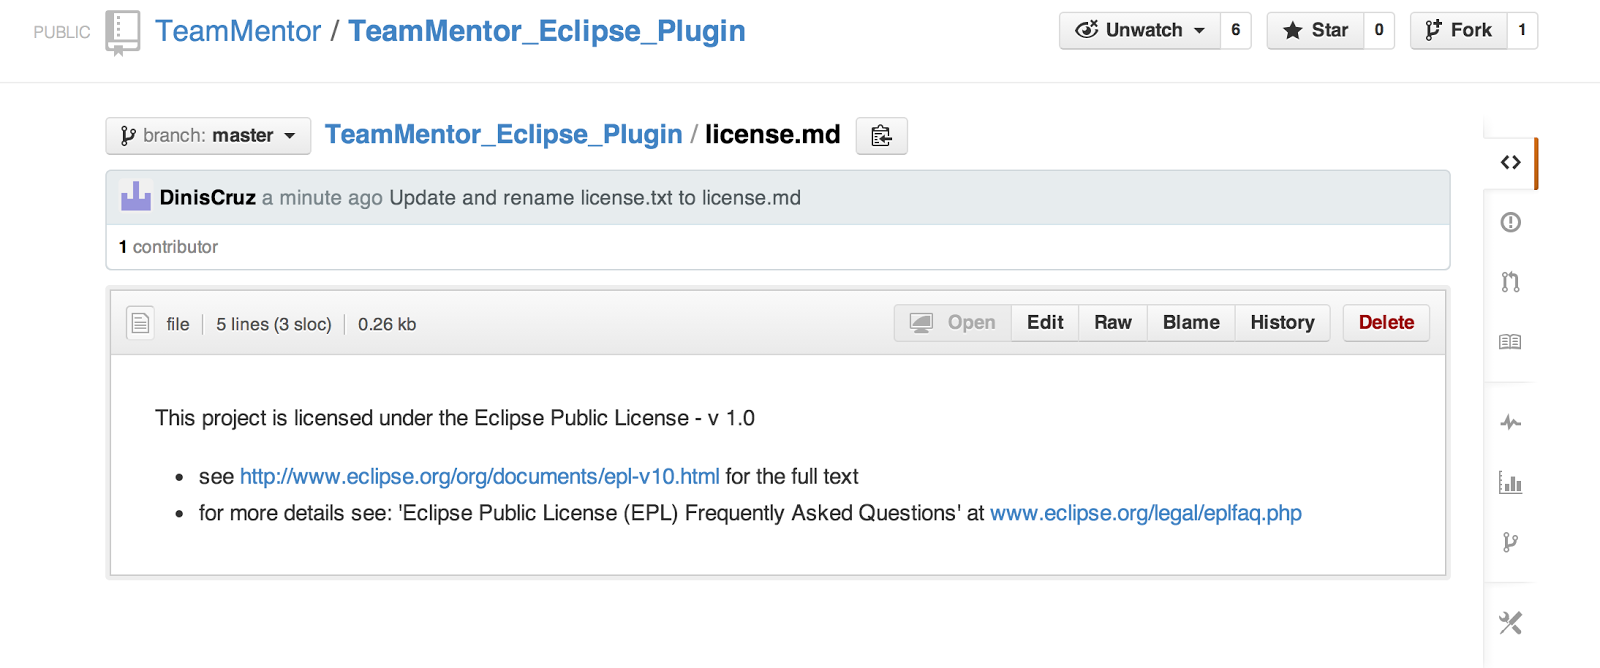Click the DinisCruz author name
This screenshot has height=668, width=1600.
[x=207, y=198]
